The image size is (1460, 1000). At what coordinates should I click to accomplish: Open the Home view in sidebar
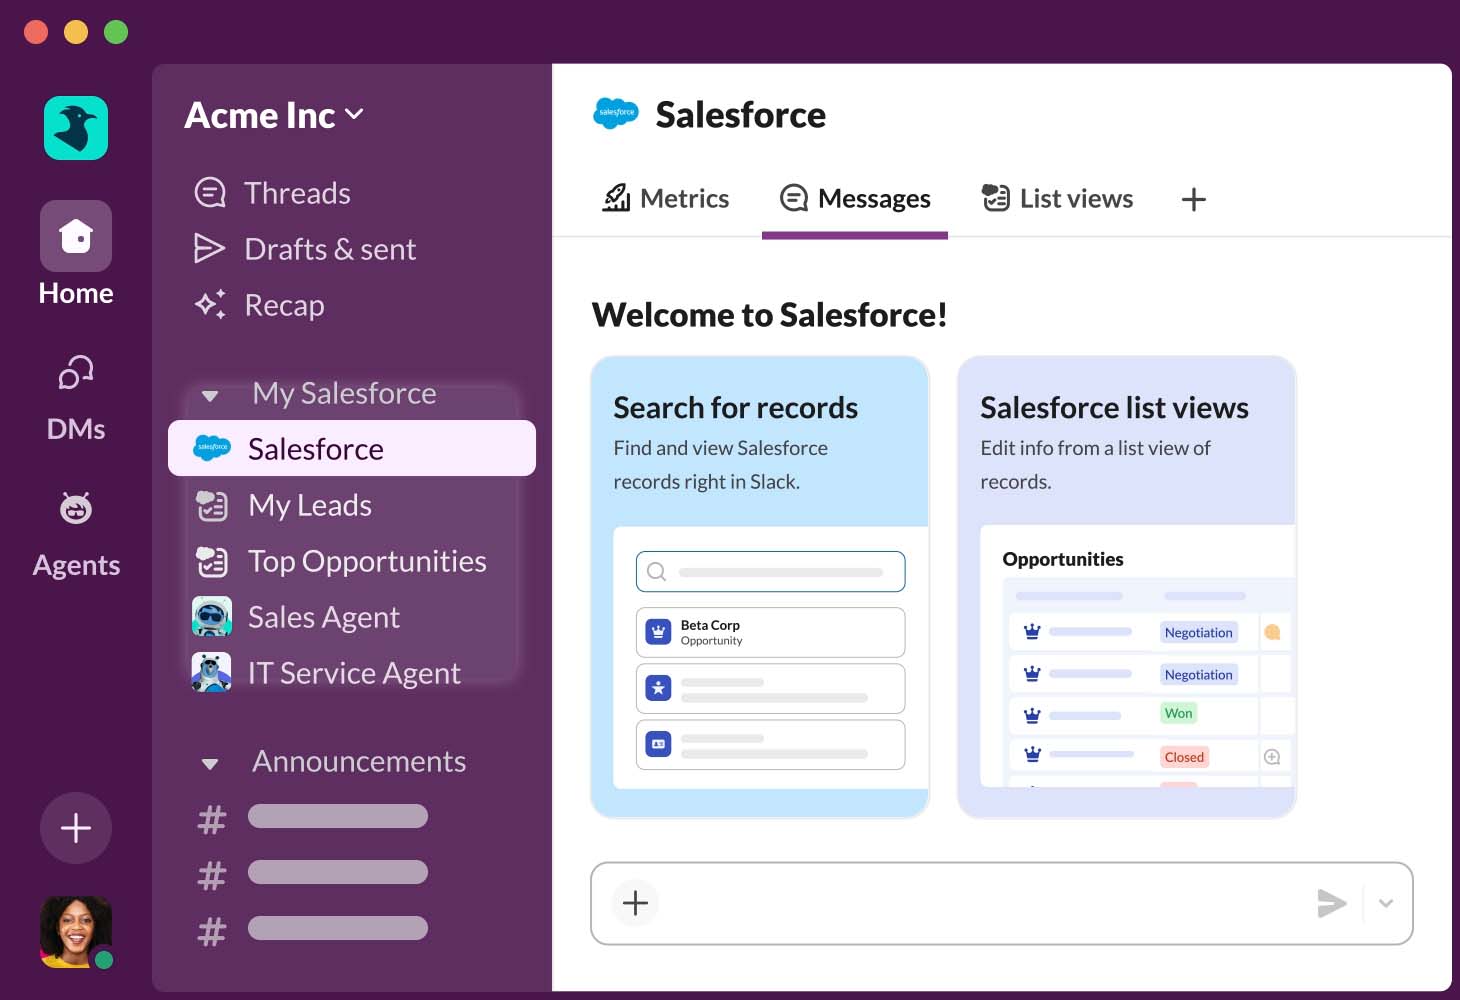tap(76, 237)
